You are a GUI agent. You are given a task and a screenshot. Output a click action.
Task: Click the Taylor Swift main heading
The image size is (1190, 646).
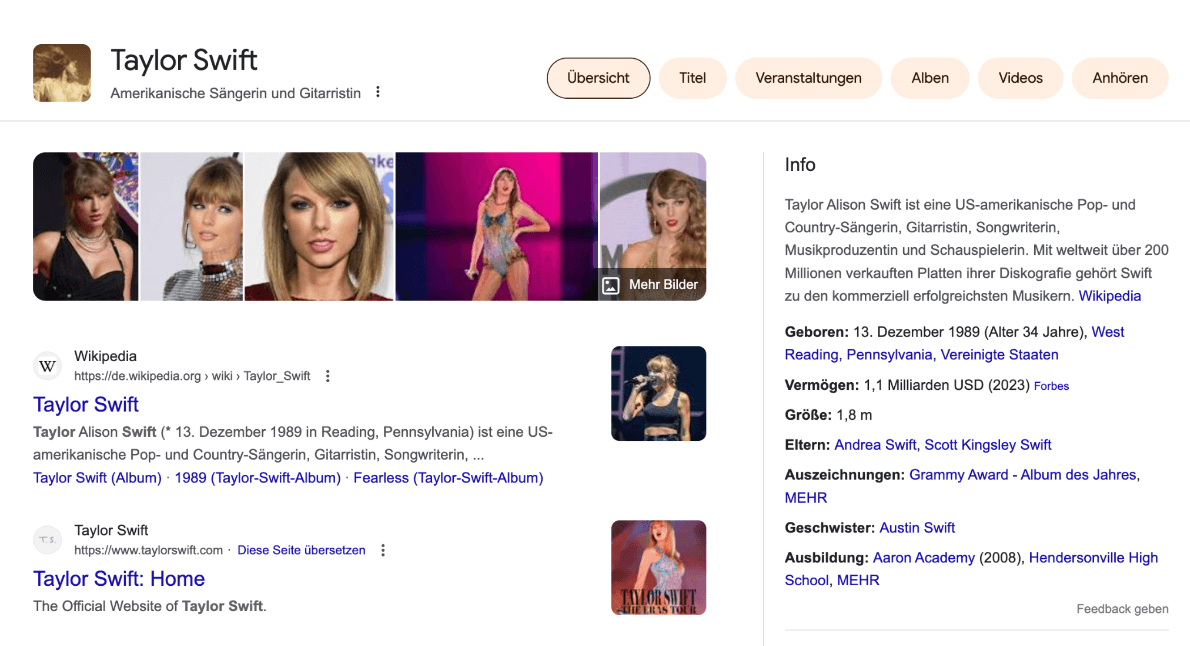pos(184,60)
